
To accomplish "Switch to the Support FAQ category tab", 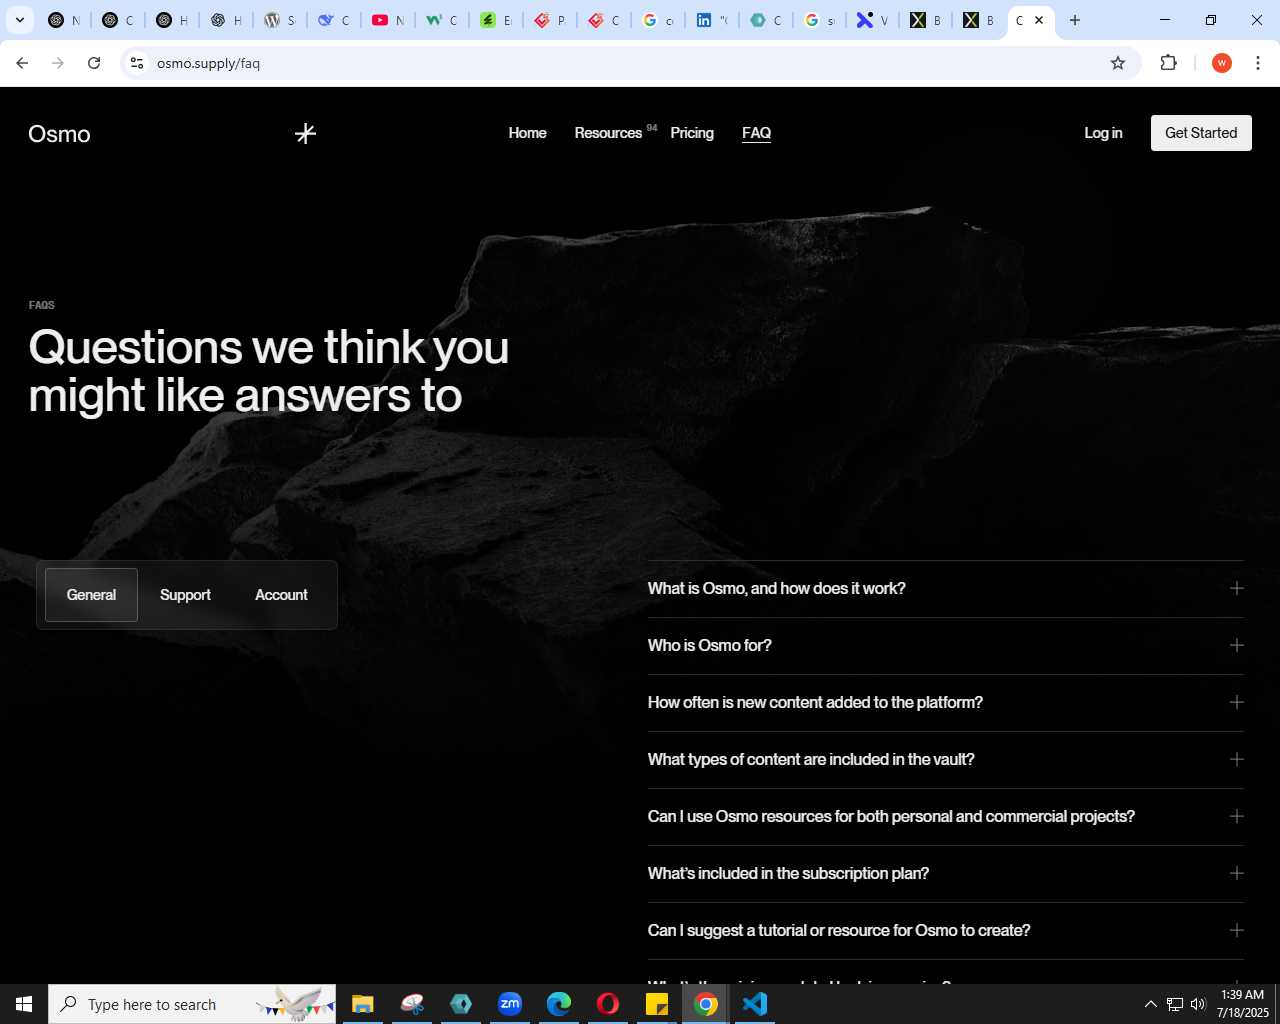I will pos(185,595).
